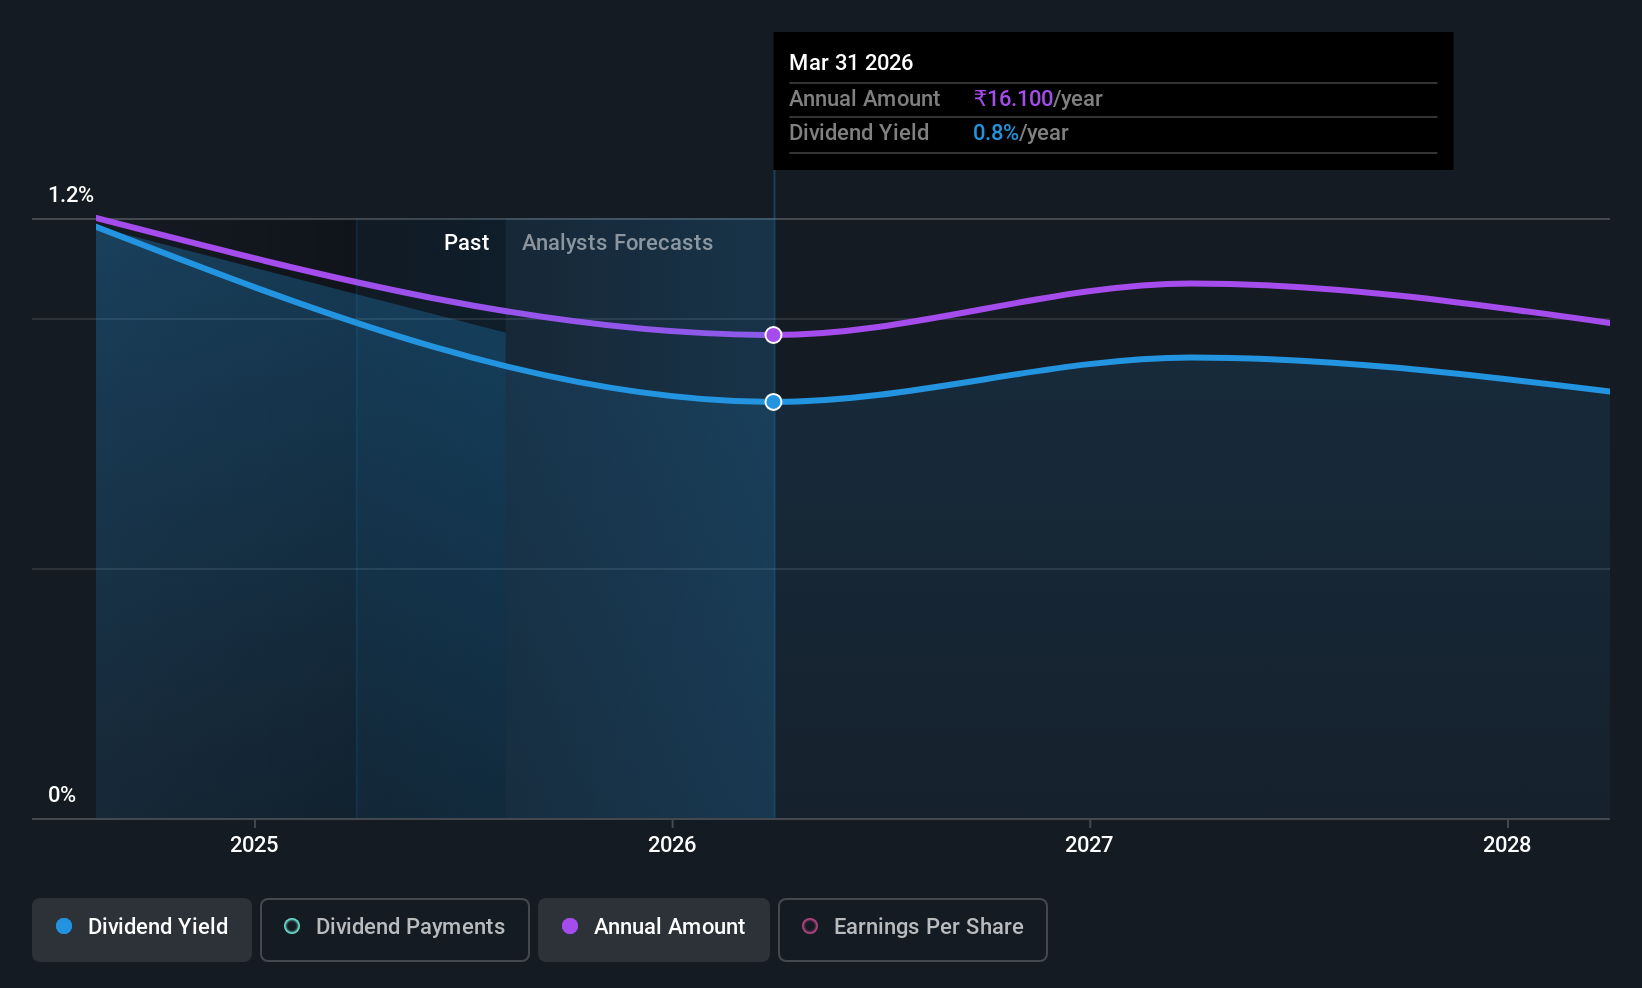Click the purple Annual Amount data point
This screenshot has height=988, width=1642.
(x=773, y=335)
